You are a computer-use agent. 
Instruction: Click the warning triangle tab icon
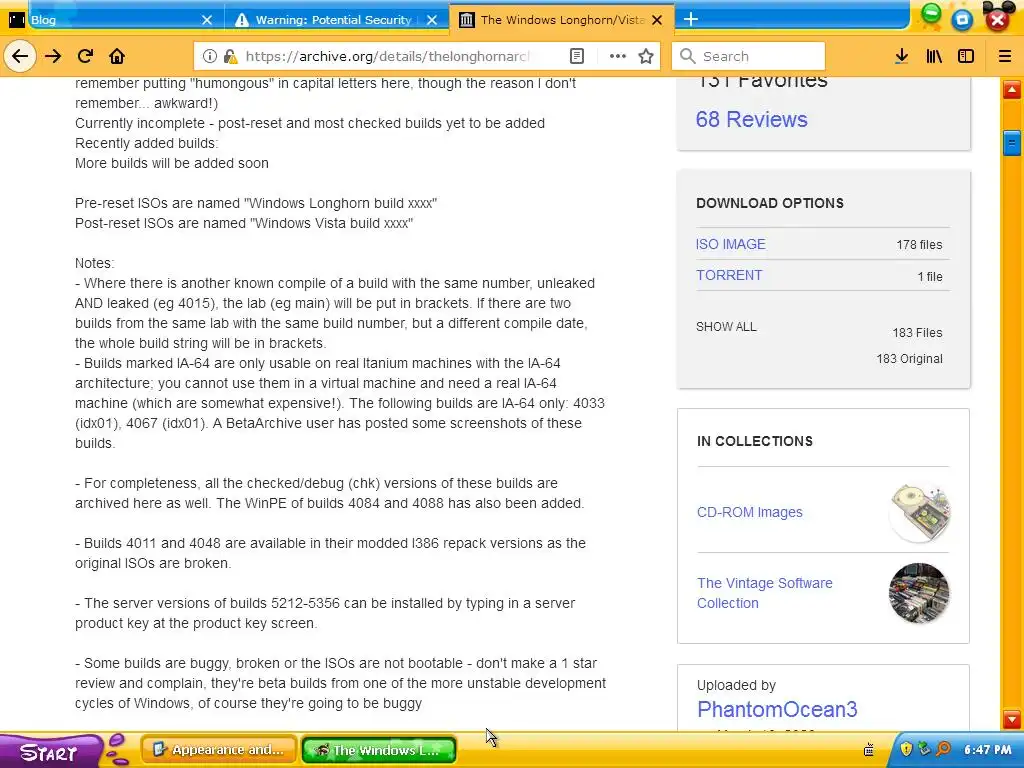coord(242,20)
